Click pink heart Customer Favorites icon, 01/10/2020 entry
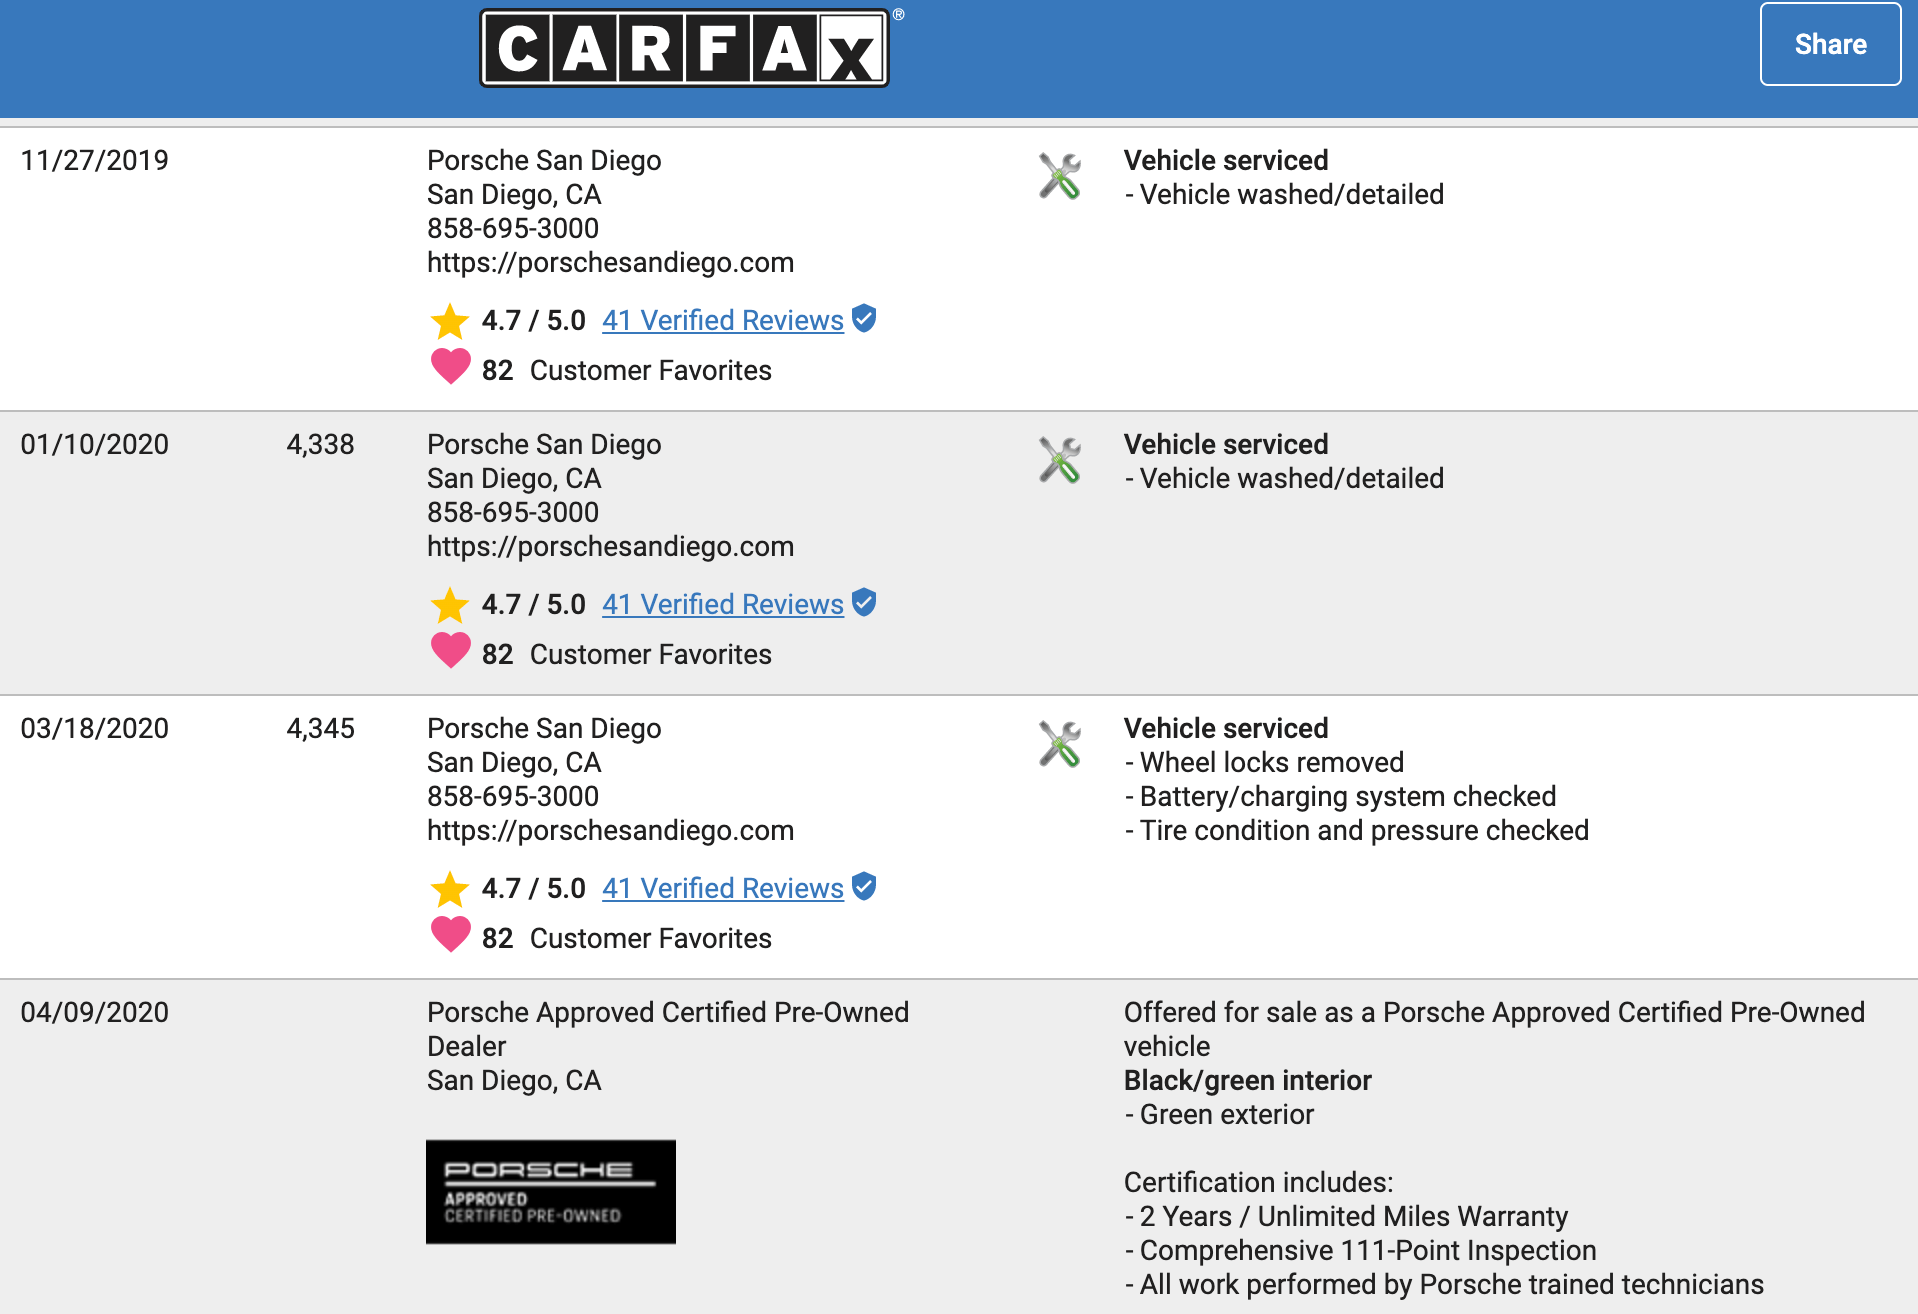Image resolution: width=1918 pixels, height=1314 pixels. pyautogui.click(x=450, y=651)
